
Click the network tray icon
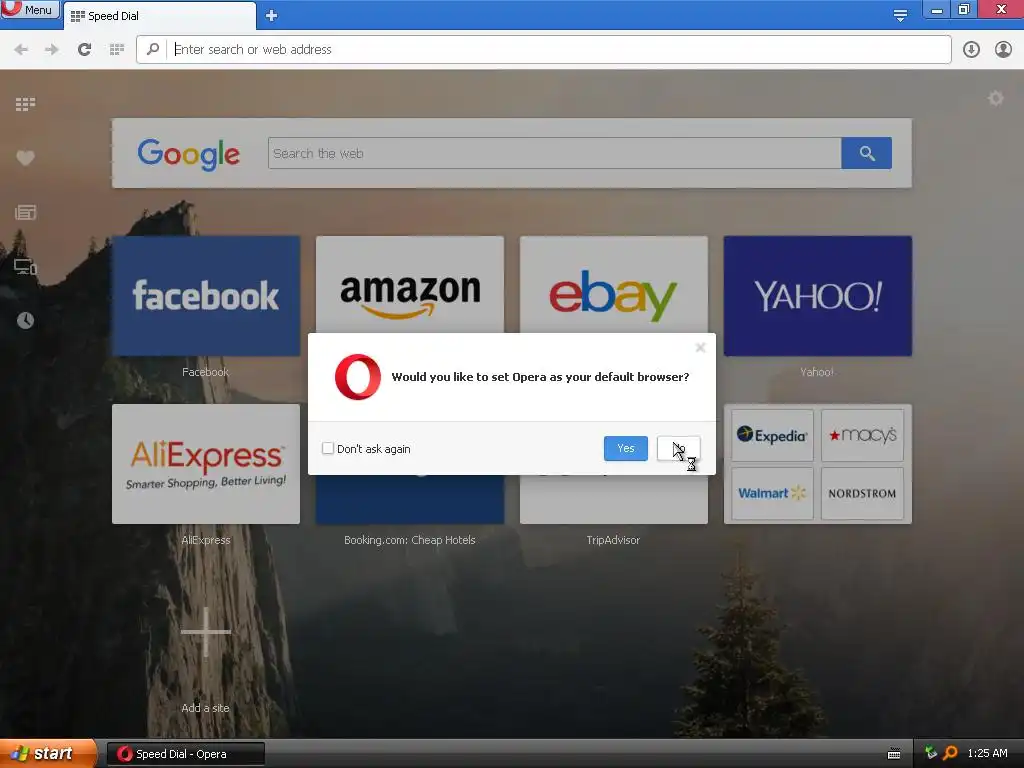point(931,753)
